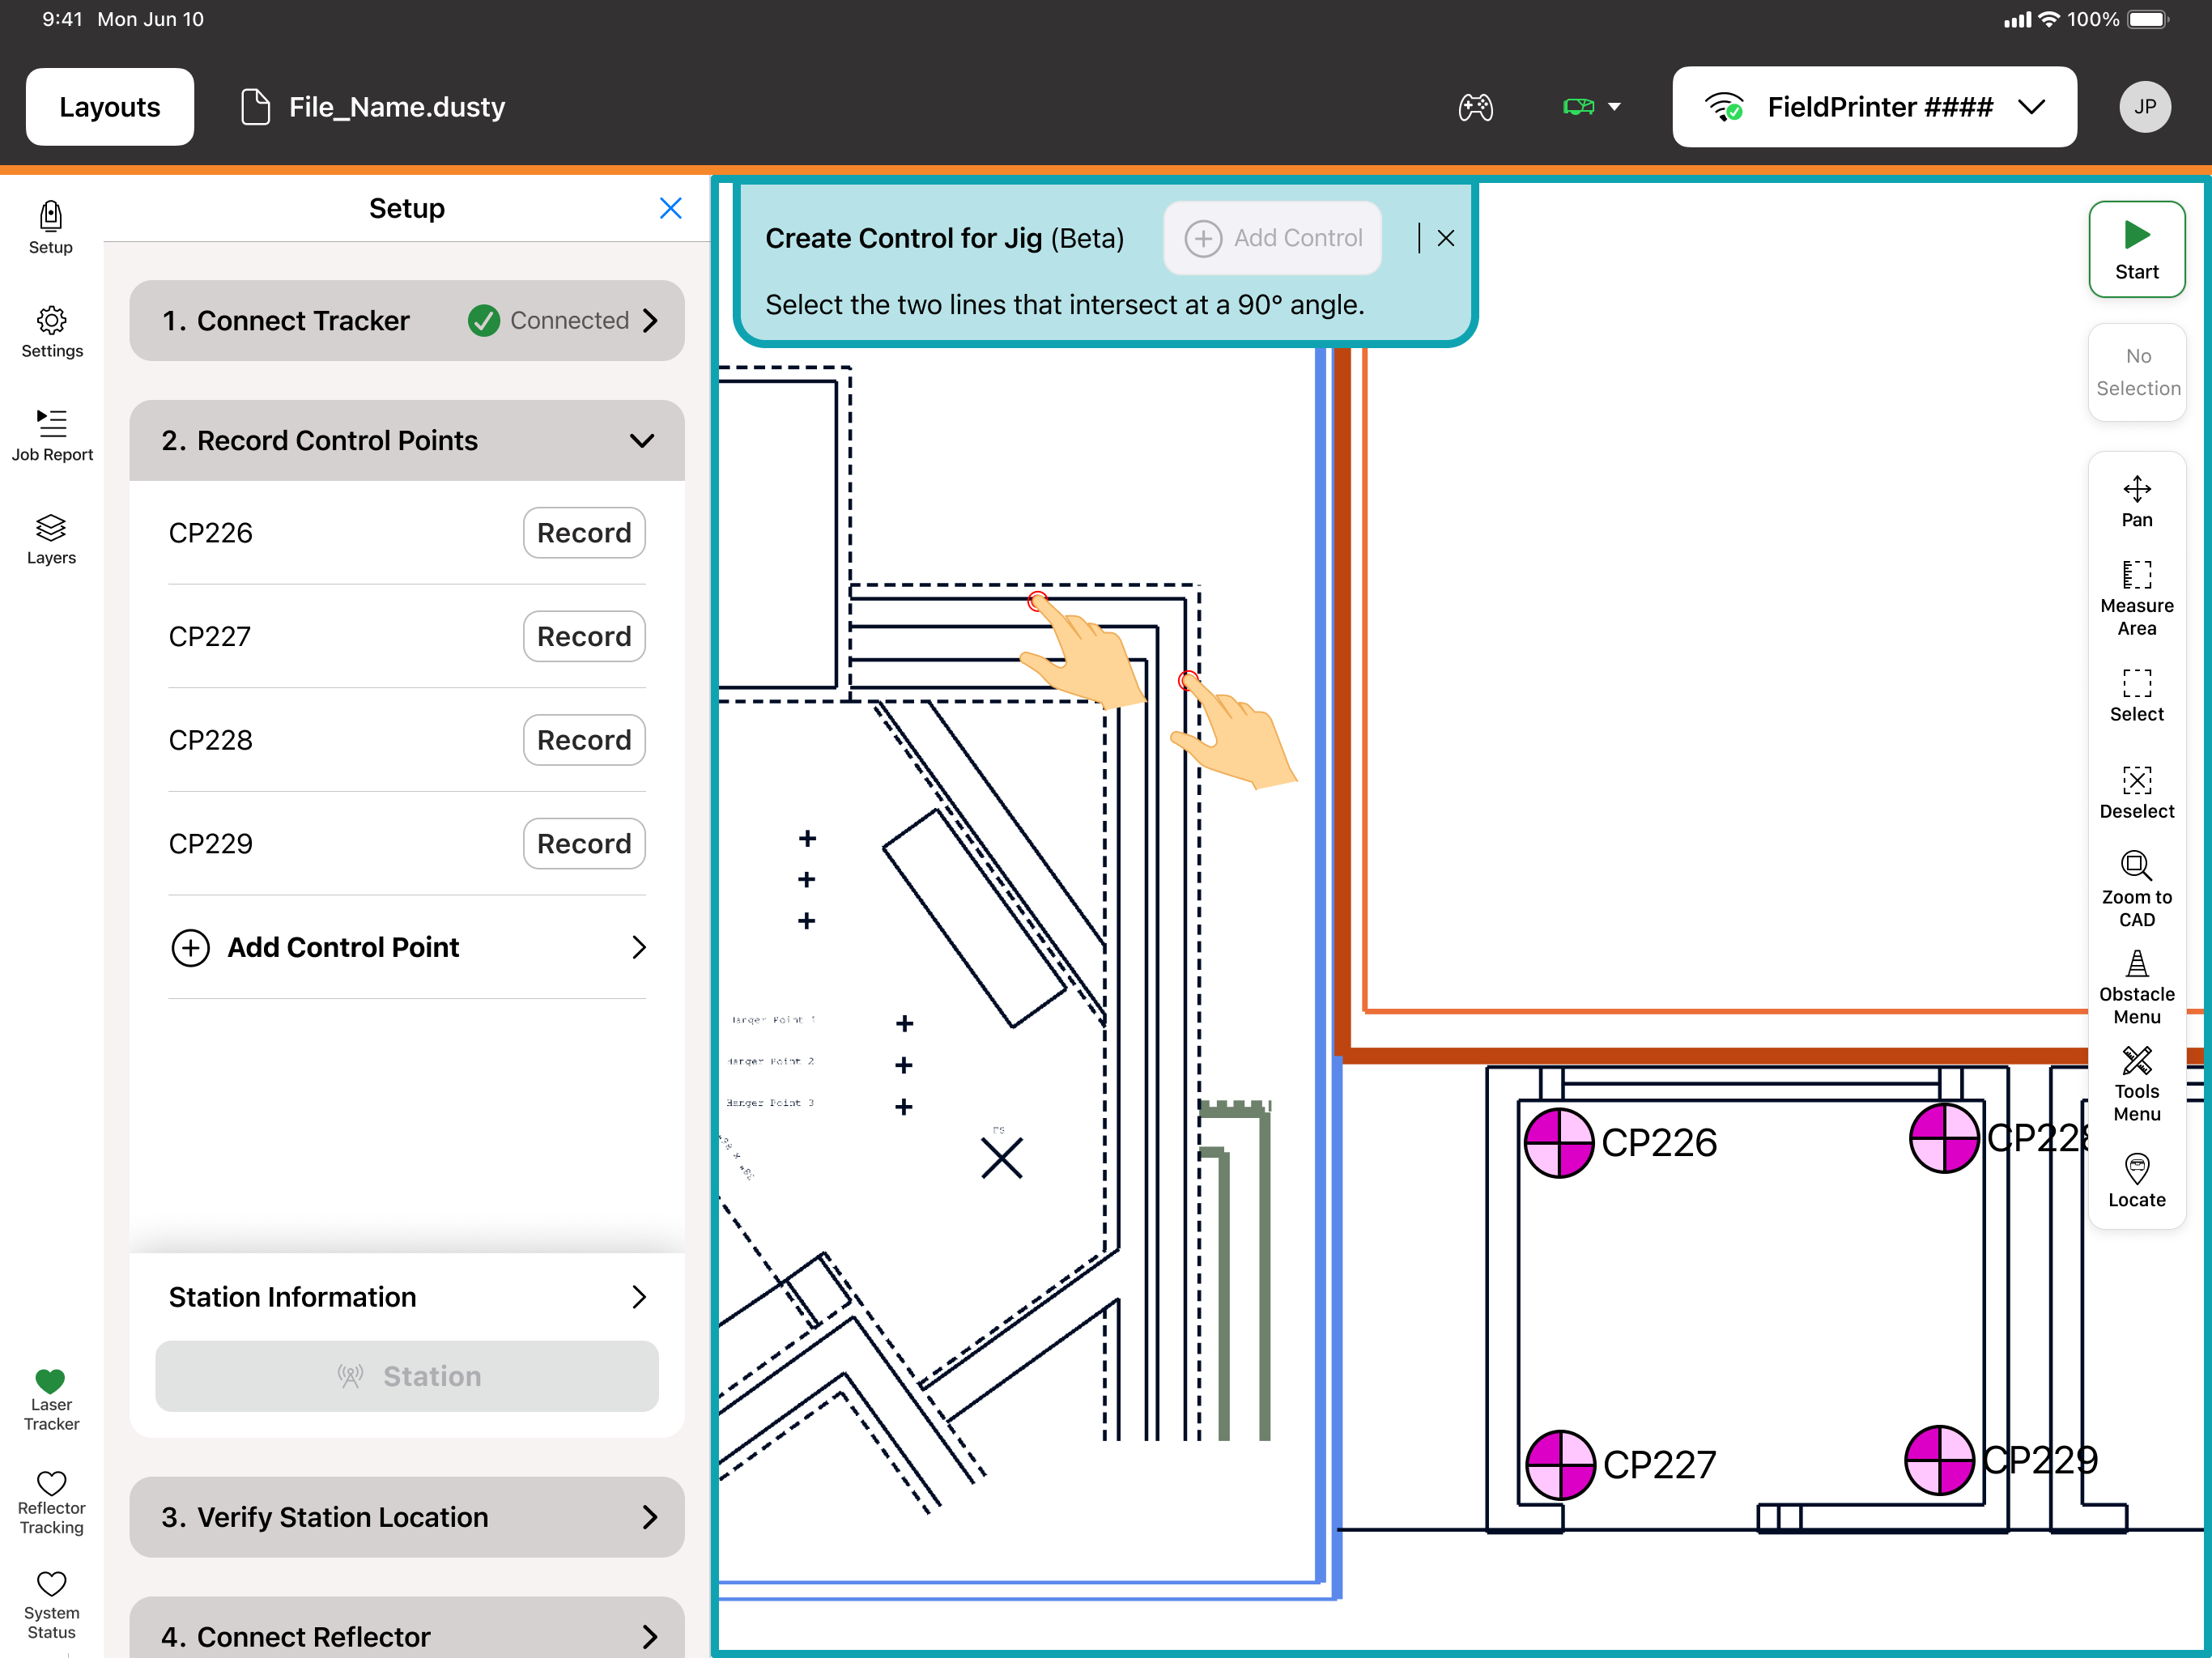Open Station Information details
Viewport: 2212px width, 1658px height.
click(x=406, y=1296)
